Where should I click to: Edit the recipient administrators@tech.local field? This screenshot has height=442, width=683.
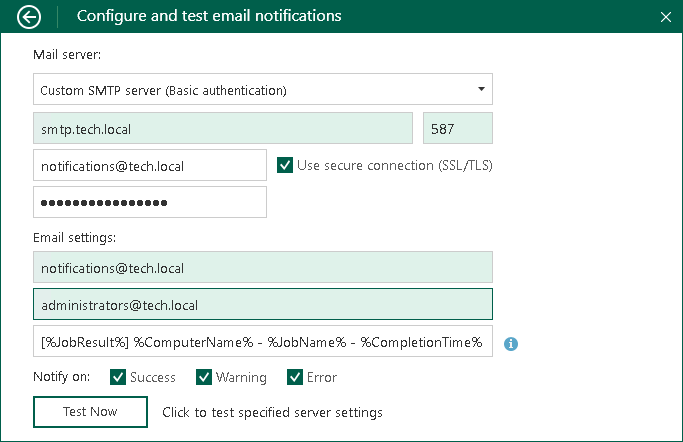click(263, 305)
